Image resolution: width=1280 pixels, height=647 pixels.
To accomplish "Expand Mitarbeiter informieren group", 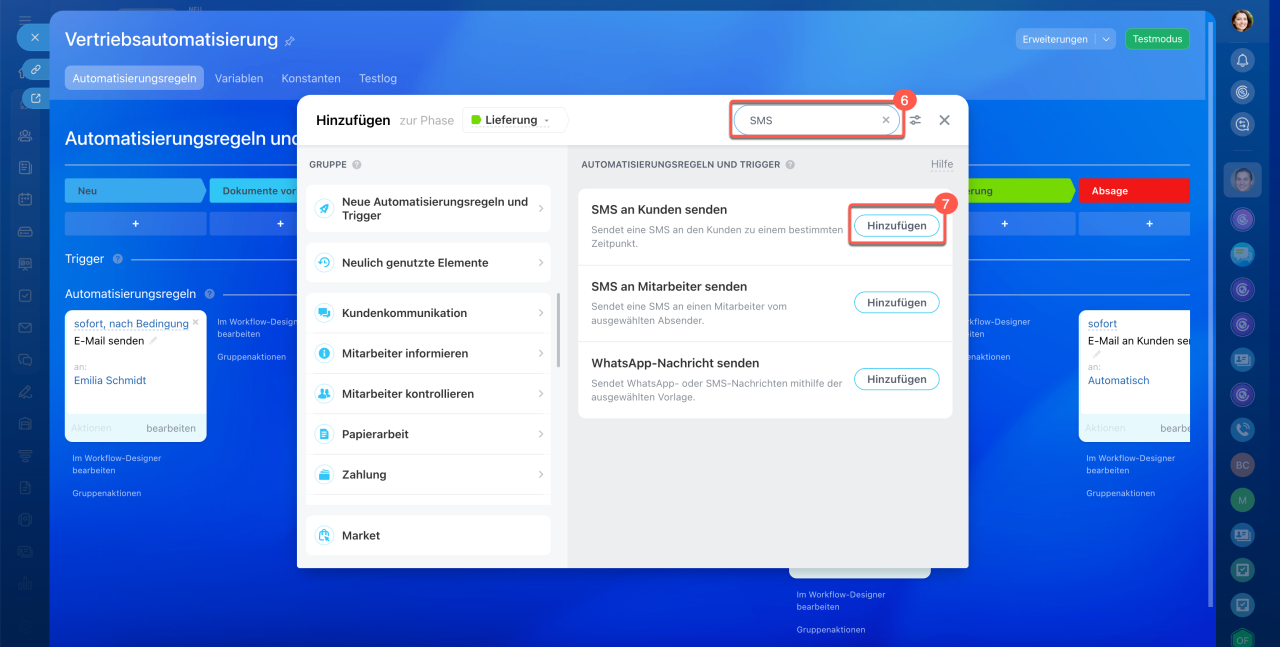I will point(428,353).
